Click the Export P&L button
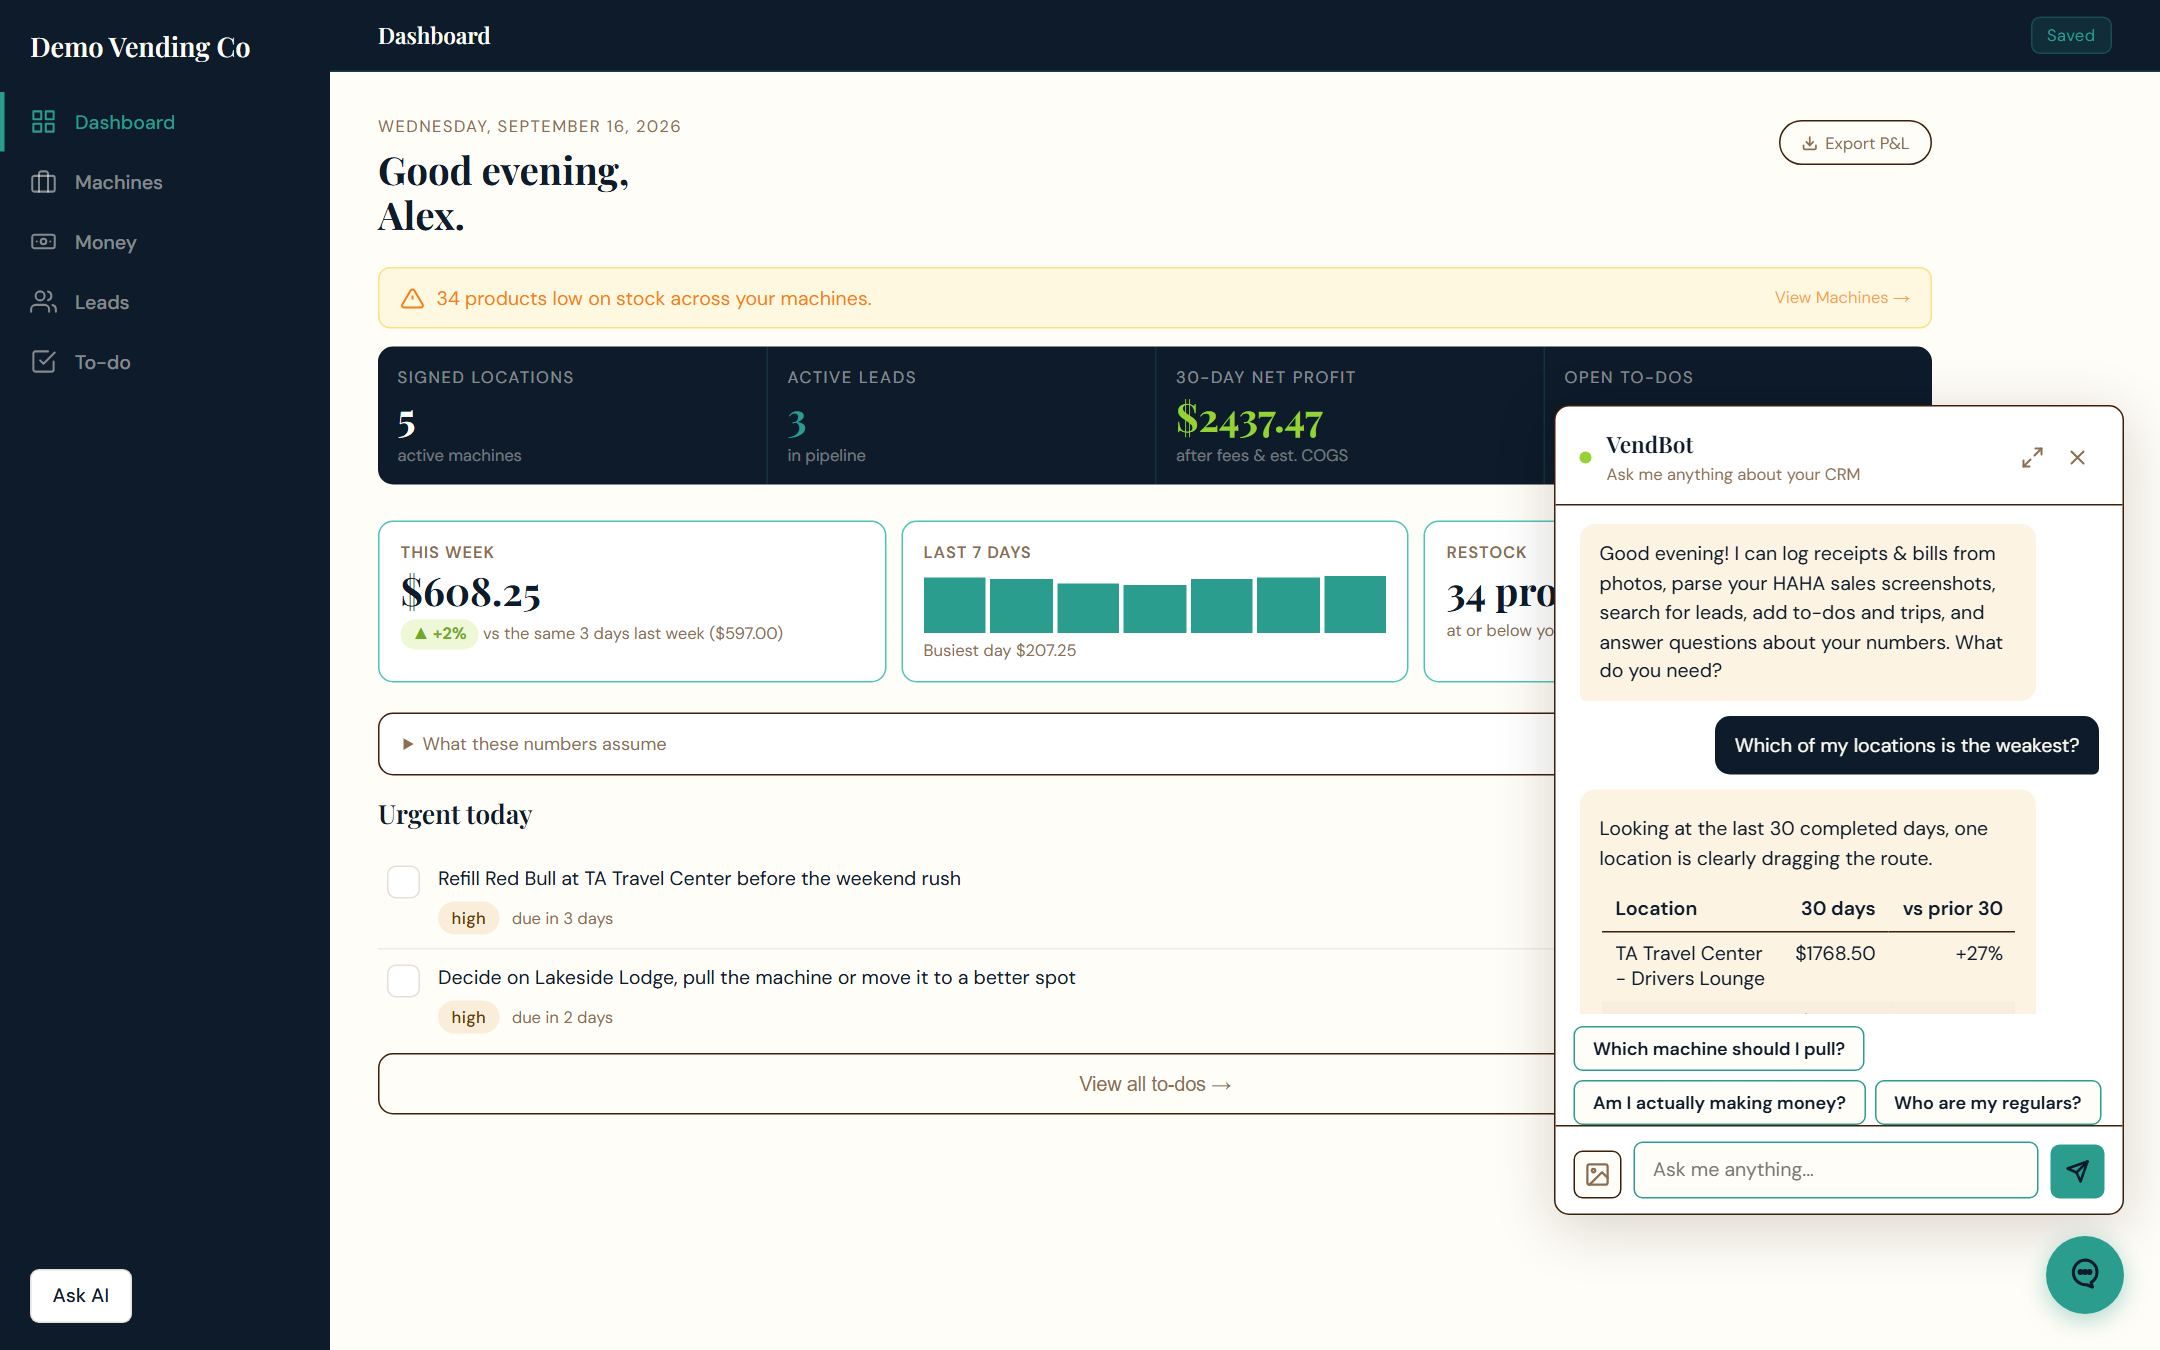Viewport: 2160px width, 1350px height. [x=1855, y=143]
